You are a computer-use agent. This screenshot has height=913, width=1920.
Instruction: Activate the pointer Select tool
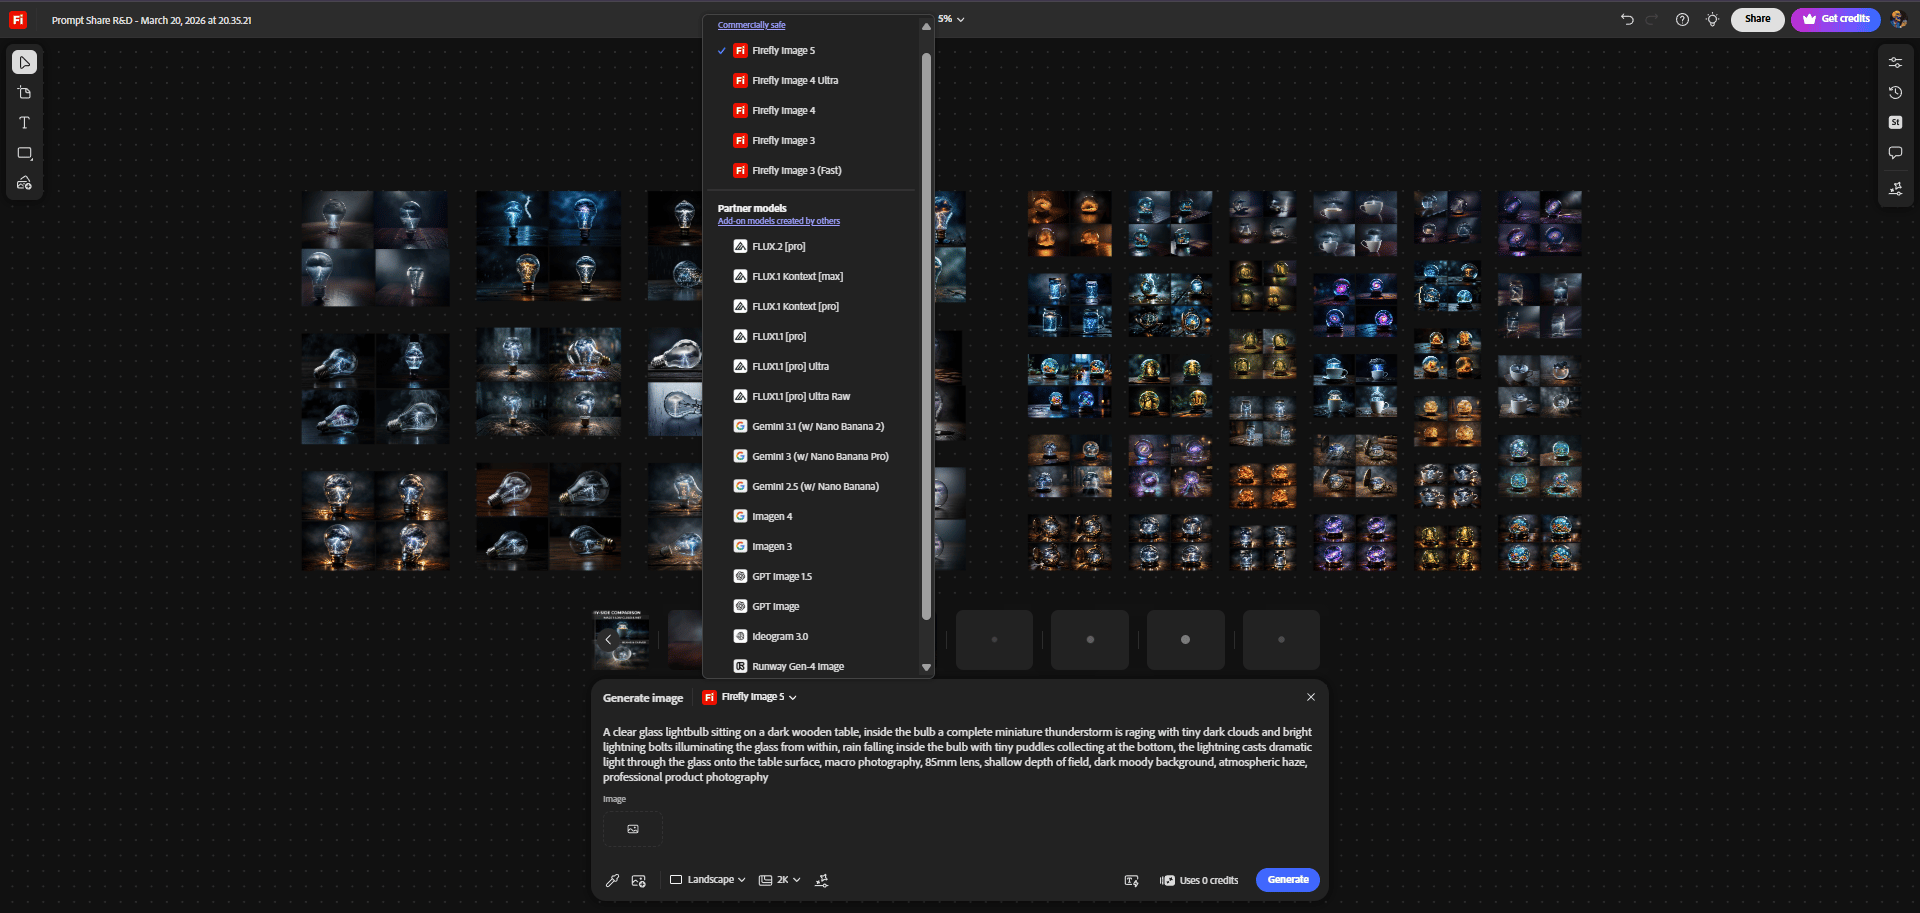click(x=25, y=63)
